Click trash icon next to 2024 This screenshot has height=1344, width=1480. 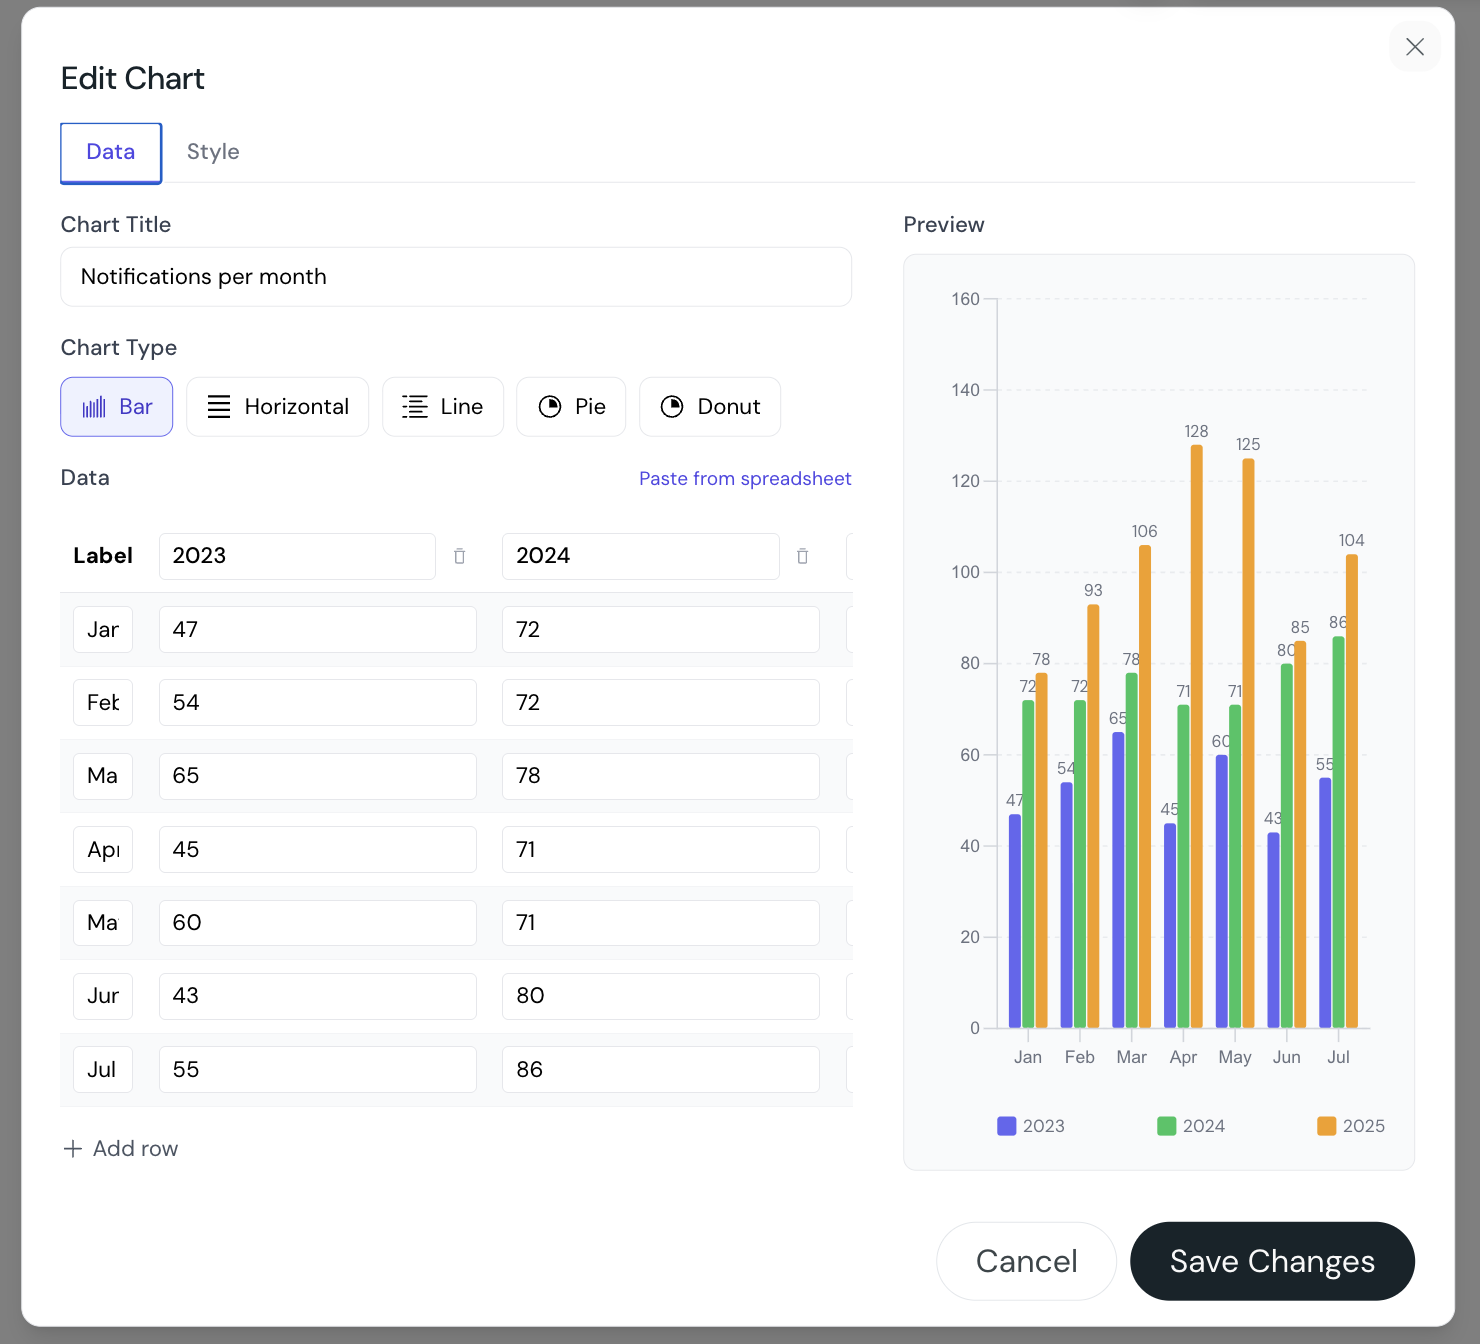click(802, 556)
